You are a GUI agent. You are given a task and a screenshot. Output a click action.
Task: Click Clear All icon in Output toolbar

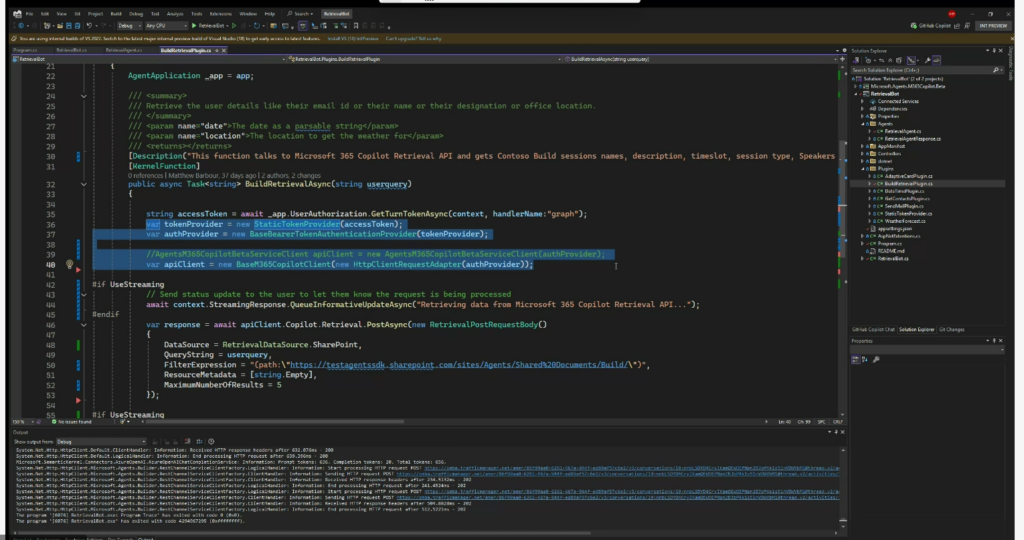coord(187,441)
